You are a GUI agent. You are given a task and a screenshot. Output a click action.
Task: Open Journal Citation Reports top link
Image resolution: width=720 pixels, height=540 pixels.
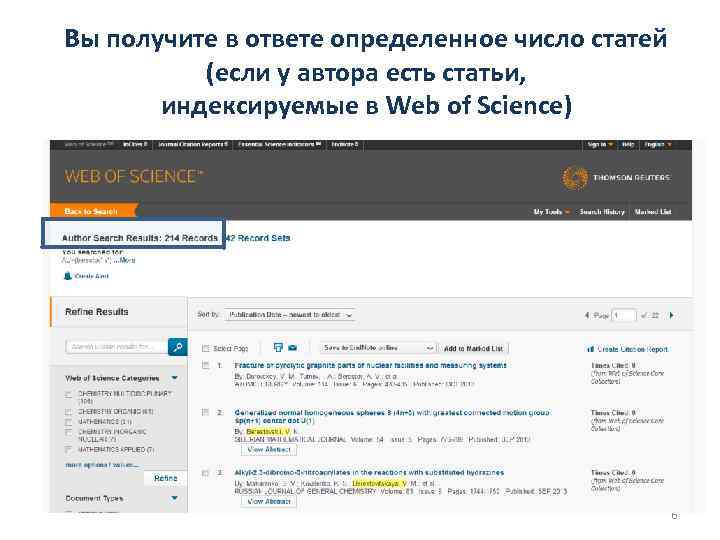point(193,145)
